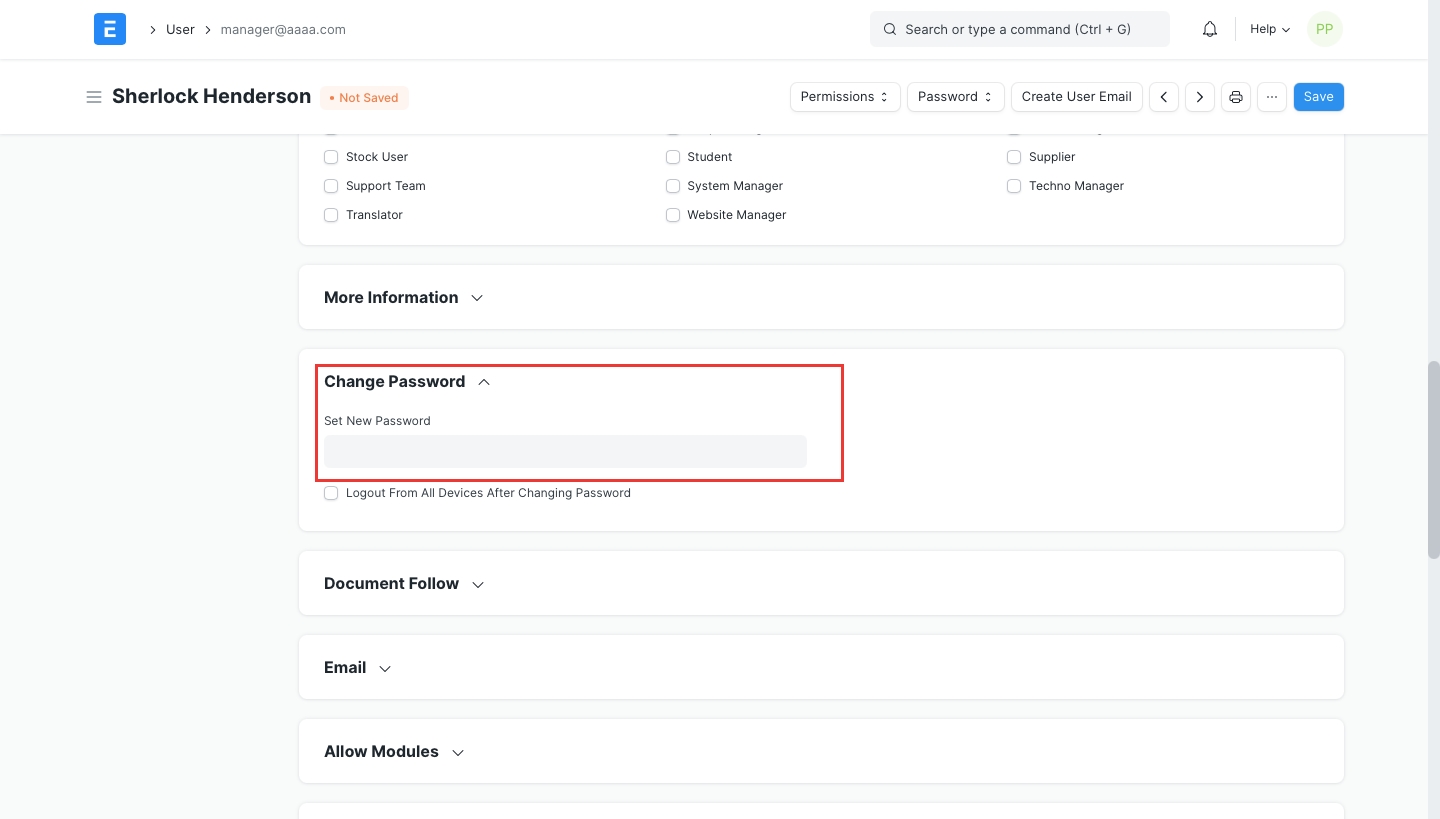Check the Stock User role
The image size is (1440, 819).
(x=331, y=157)
